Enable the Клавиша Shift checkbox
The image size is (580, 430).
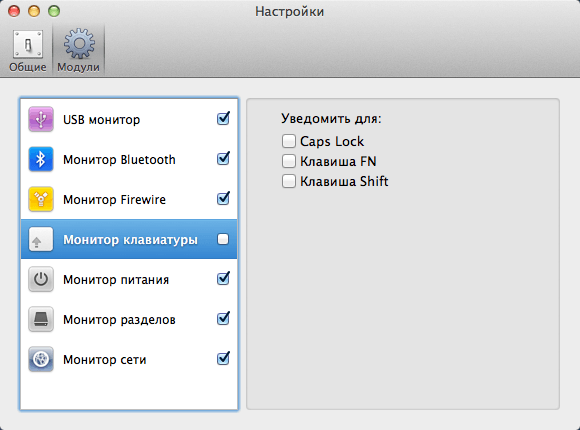coord(289,181)
